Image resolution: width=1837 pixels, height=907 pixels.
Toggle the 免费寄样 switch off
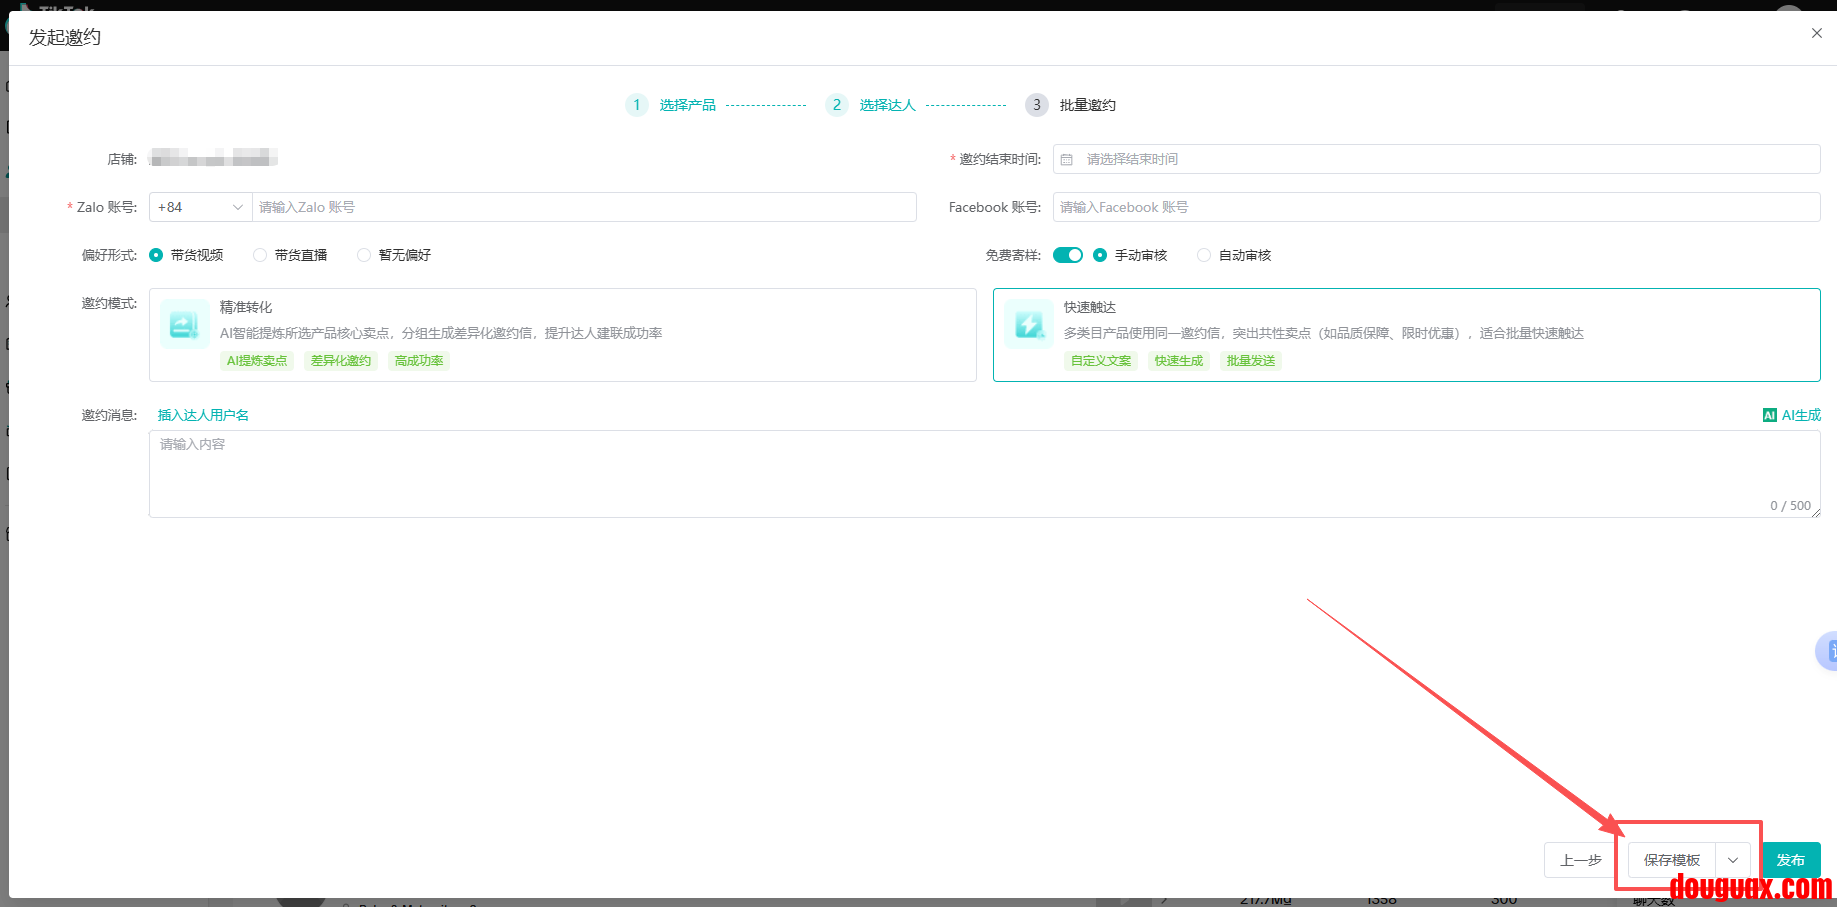(x=1067, y=255)
